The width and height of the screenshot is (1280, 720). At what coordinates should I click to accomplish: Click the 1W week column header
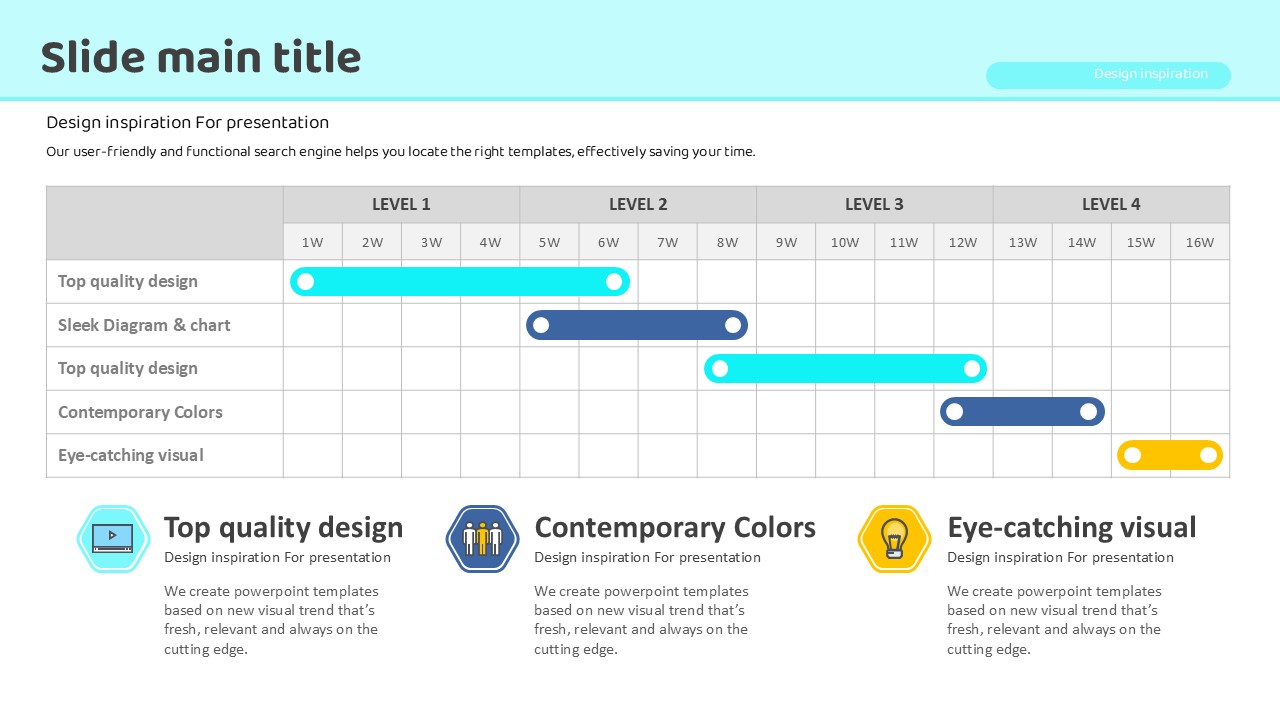pyautogui.click(x=313, y=242)
